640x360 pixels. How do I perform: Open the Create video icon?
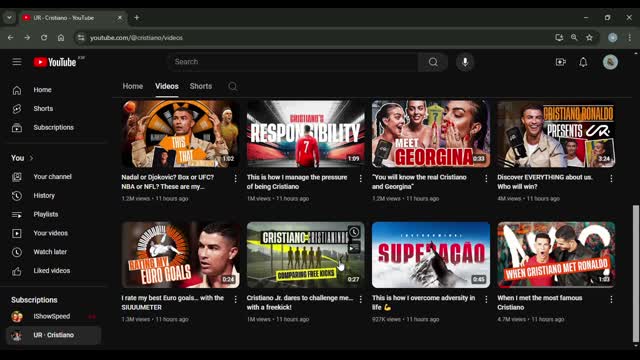(x=560, y=62)
